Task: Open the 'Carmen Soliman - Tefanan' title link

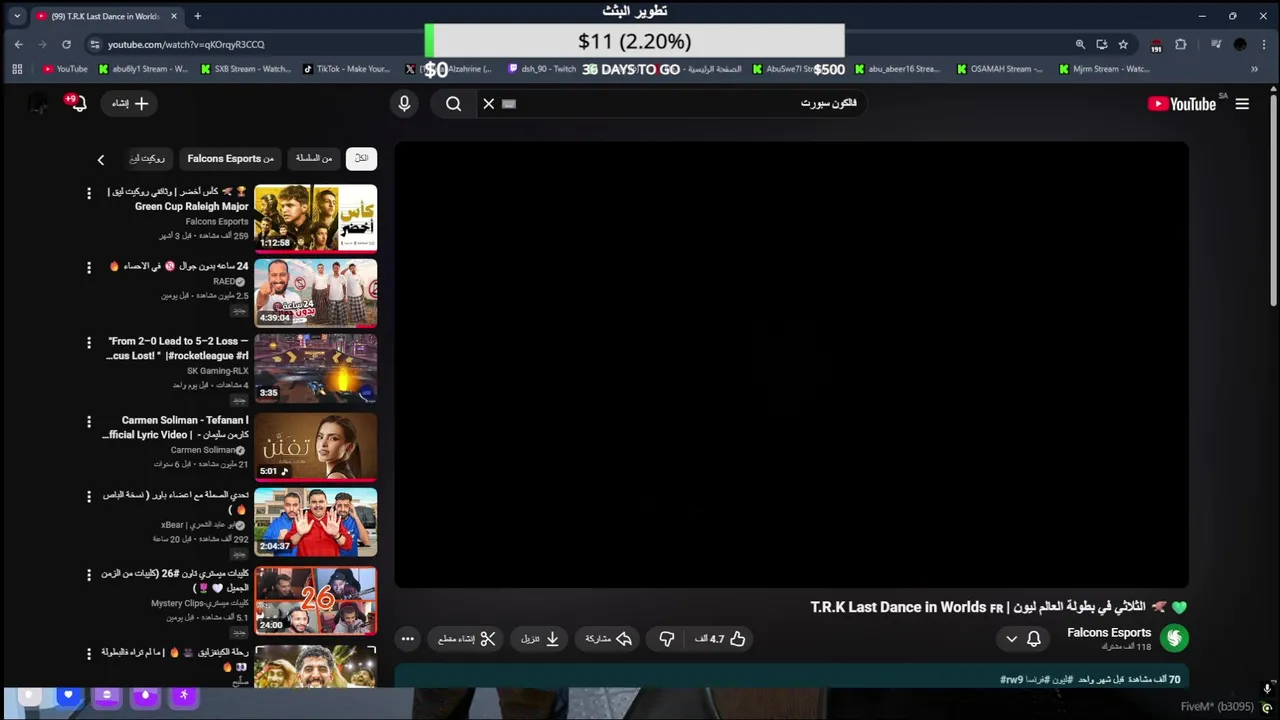Action: pos(176,428)
